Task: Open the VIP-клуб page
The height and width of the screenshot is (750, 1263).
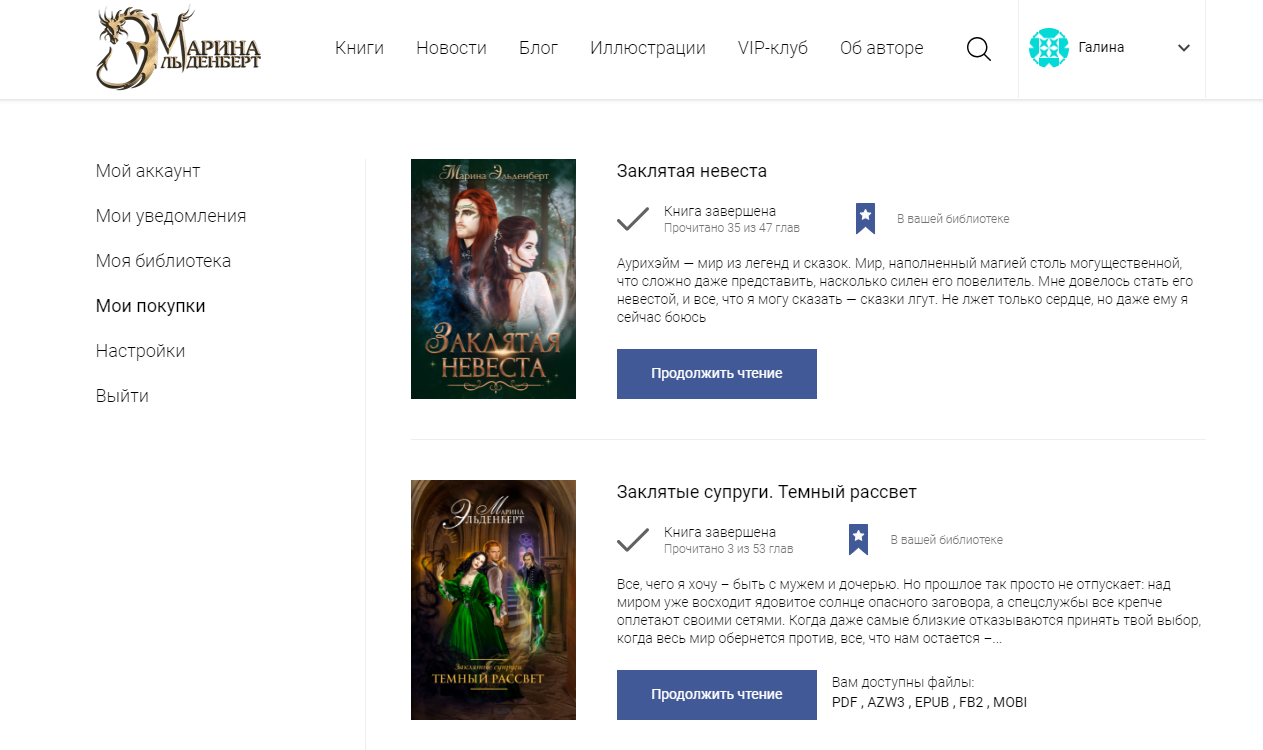Action: coord(772,48)
